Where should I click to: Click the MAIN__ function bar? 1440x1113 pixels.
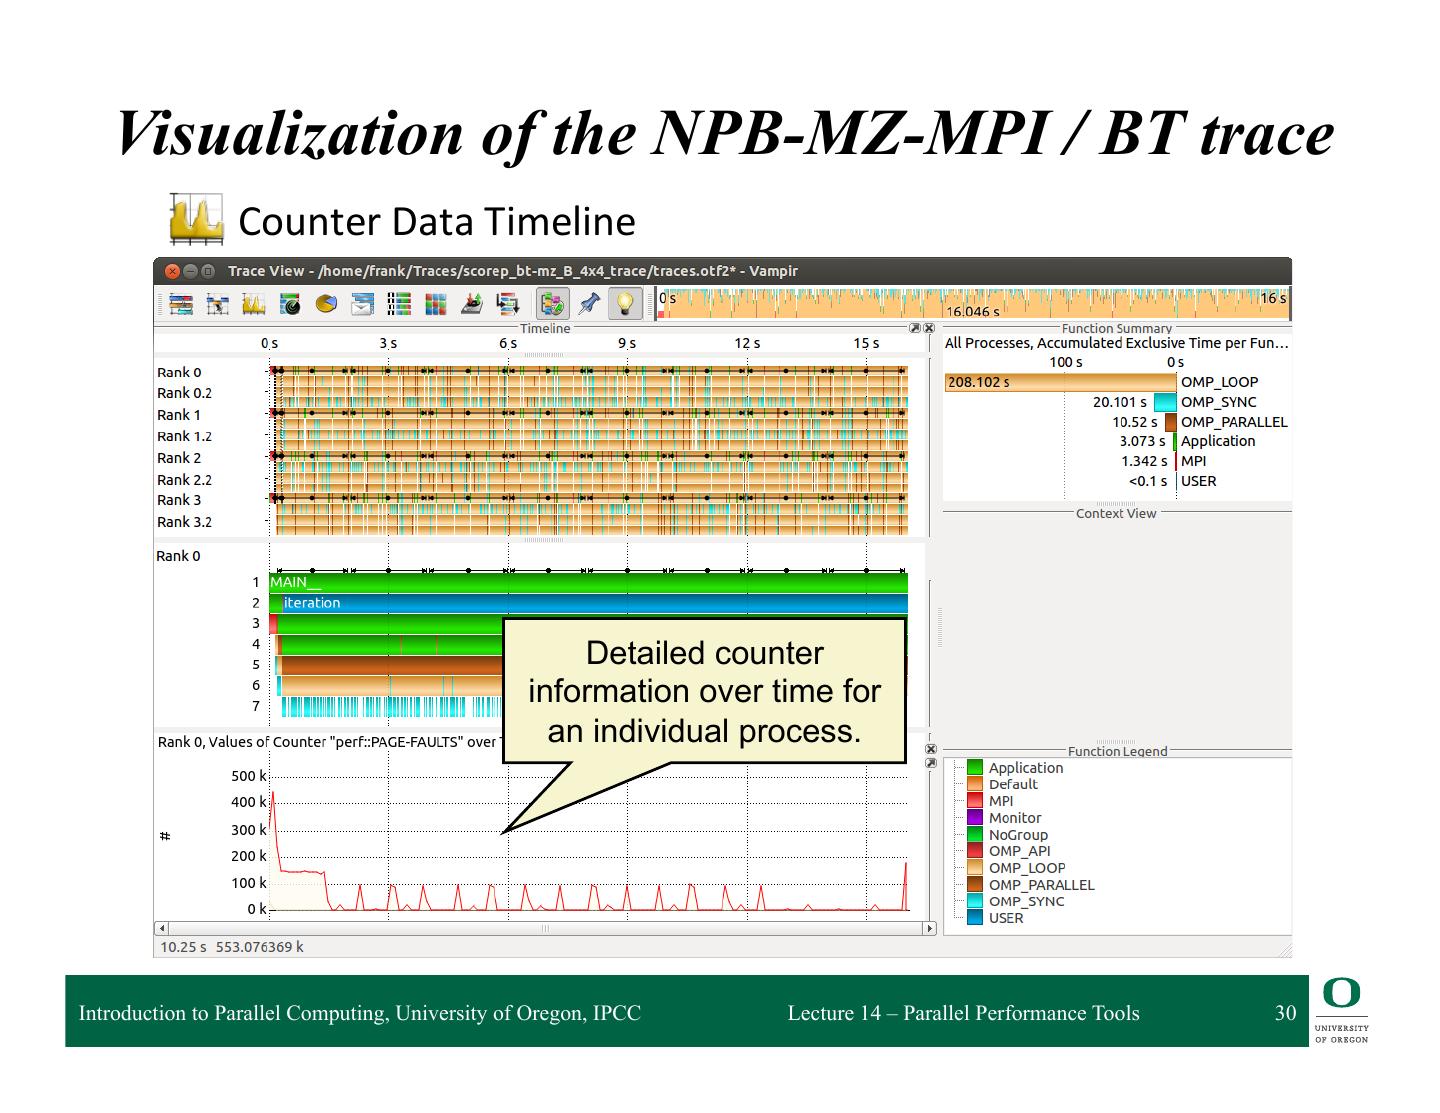pos(588,582)
